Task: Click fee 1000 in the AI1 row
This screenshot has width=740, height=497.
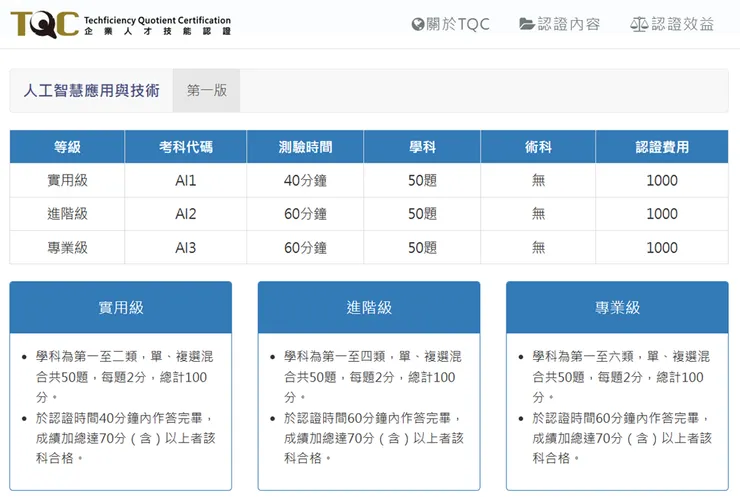Action: [x=662, y=180]
